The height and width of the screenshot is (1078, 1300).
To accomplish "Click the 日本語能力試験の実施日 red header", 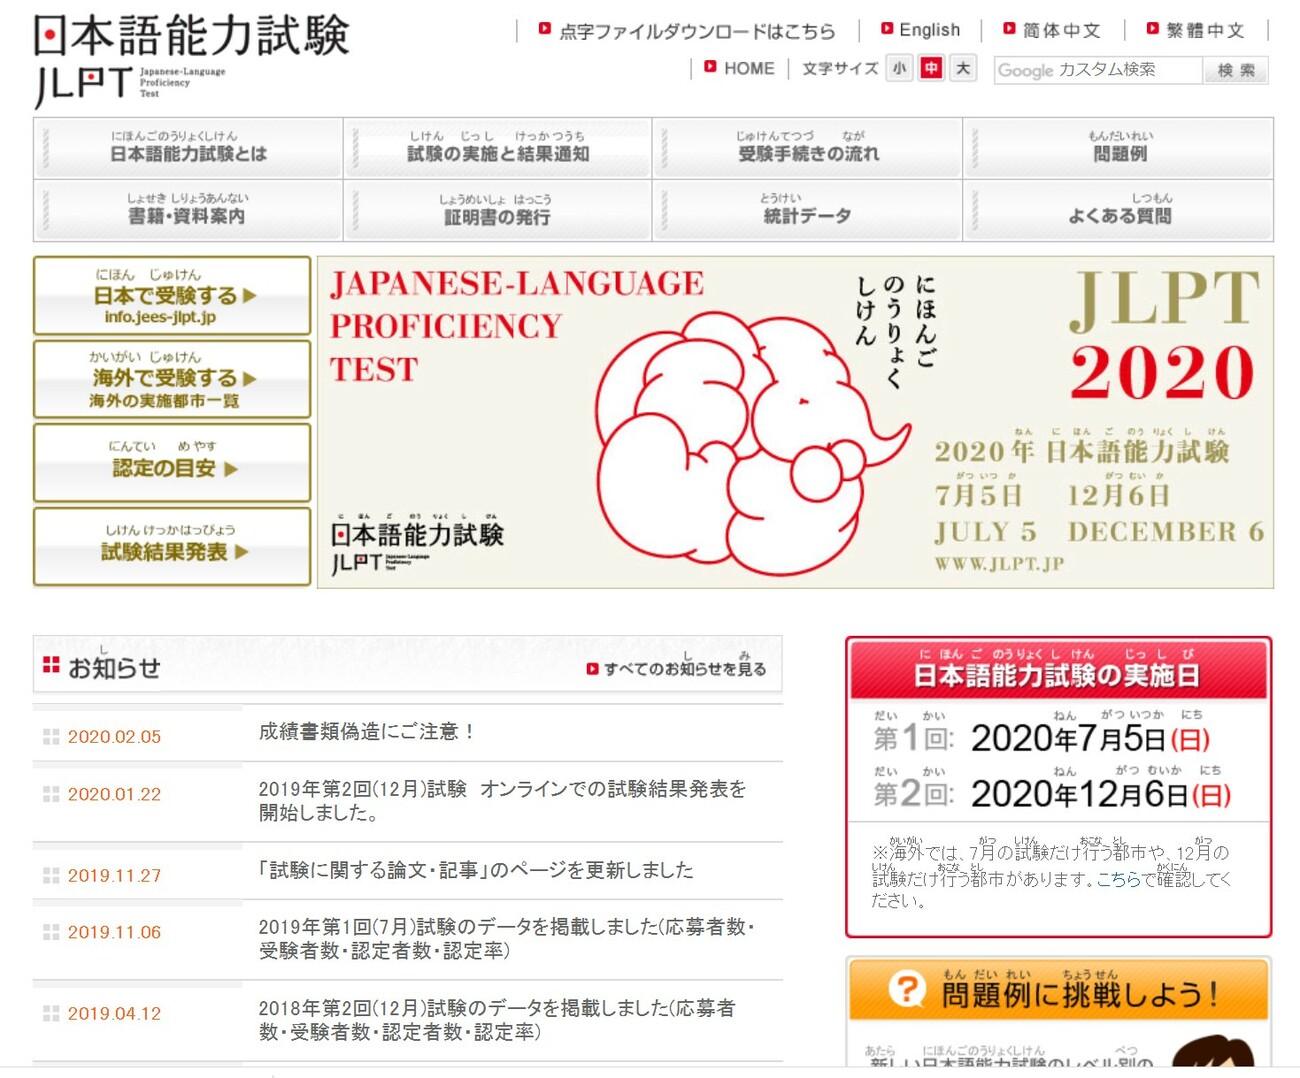I will (x=1058, y=668).
